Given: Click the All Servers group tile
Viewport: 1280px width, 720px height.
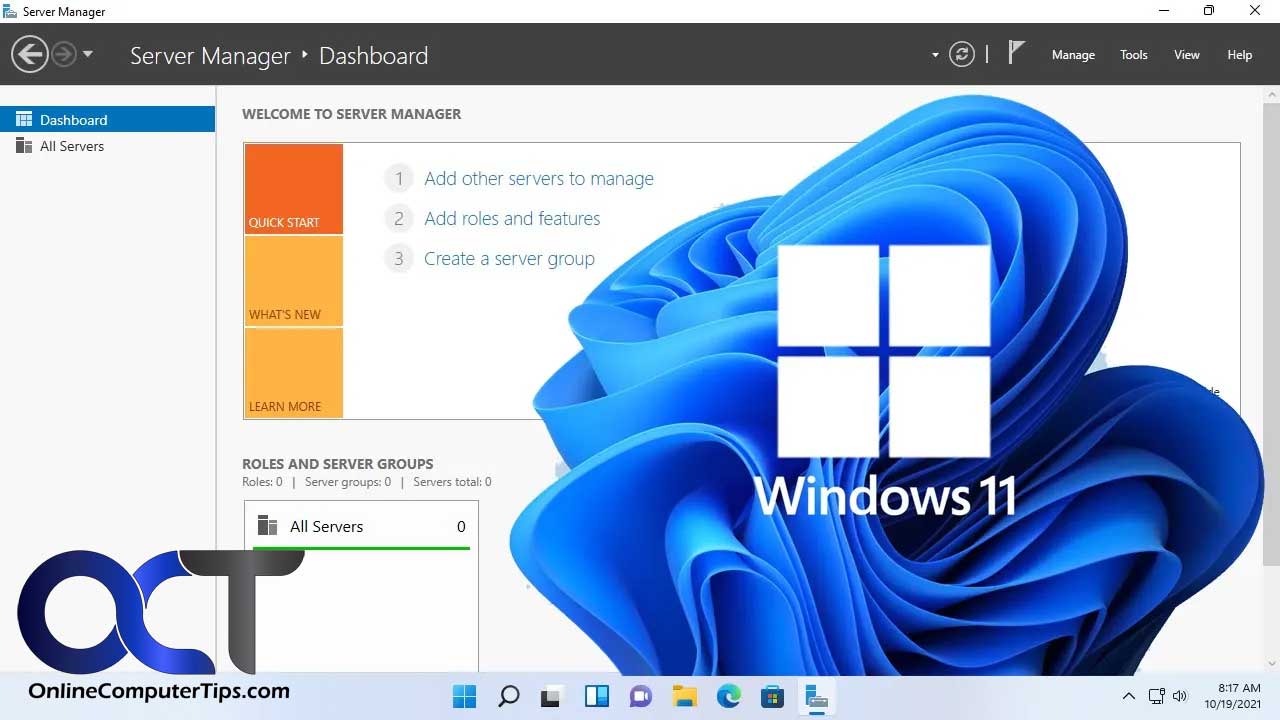Looking at the screenshot, I should click(361, 527).
